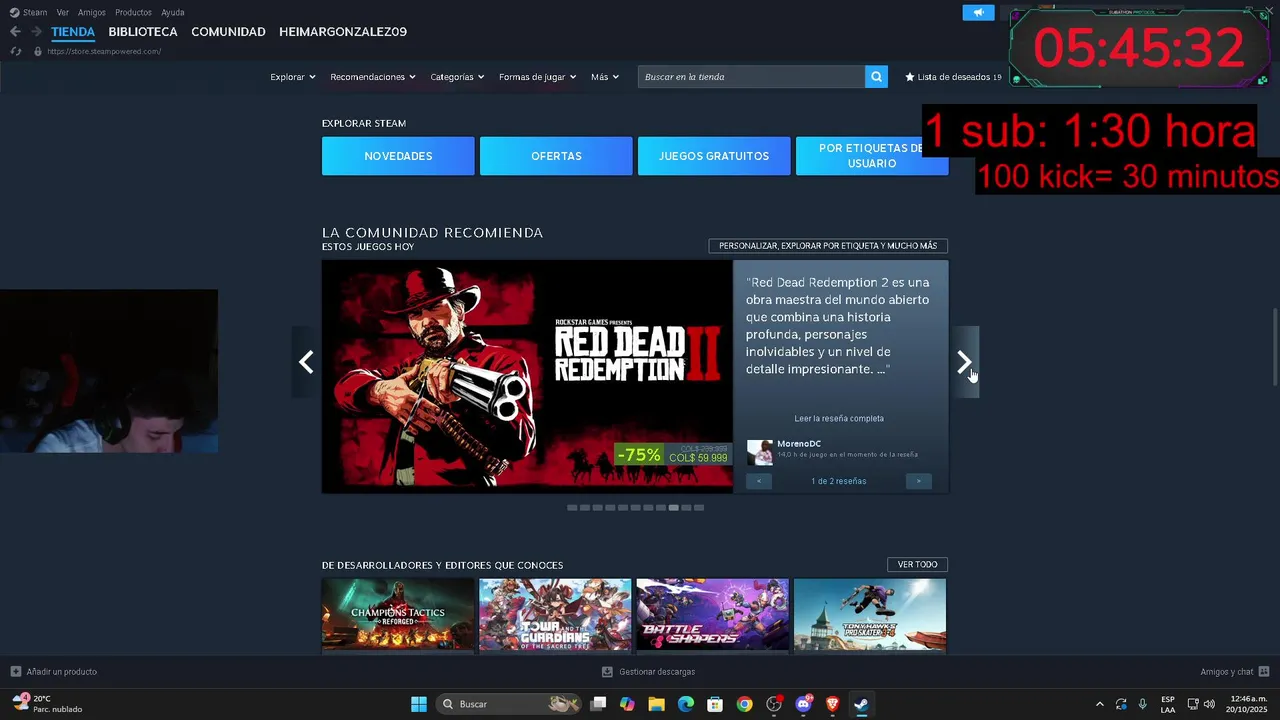Open the Amigos menu
Viewport: 1280px width, 720px height.
[x=92, y=12]
